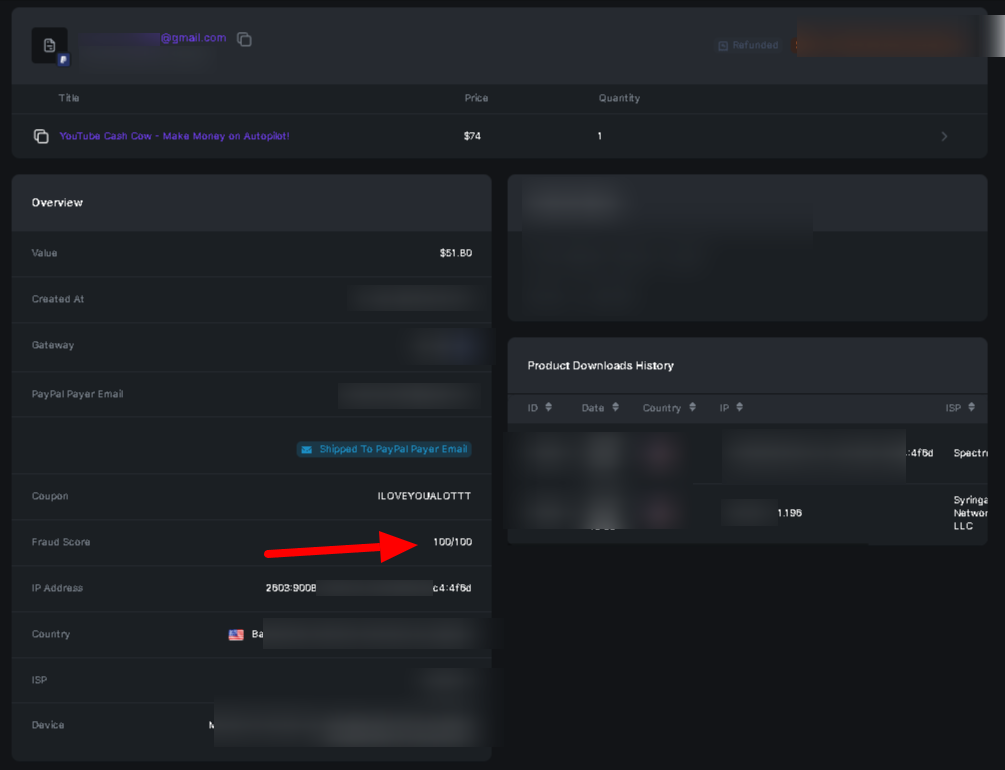Sort downloads by IP column
Image resolution: width=1005 pixels, height=770 pixels.
(740, 407)
